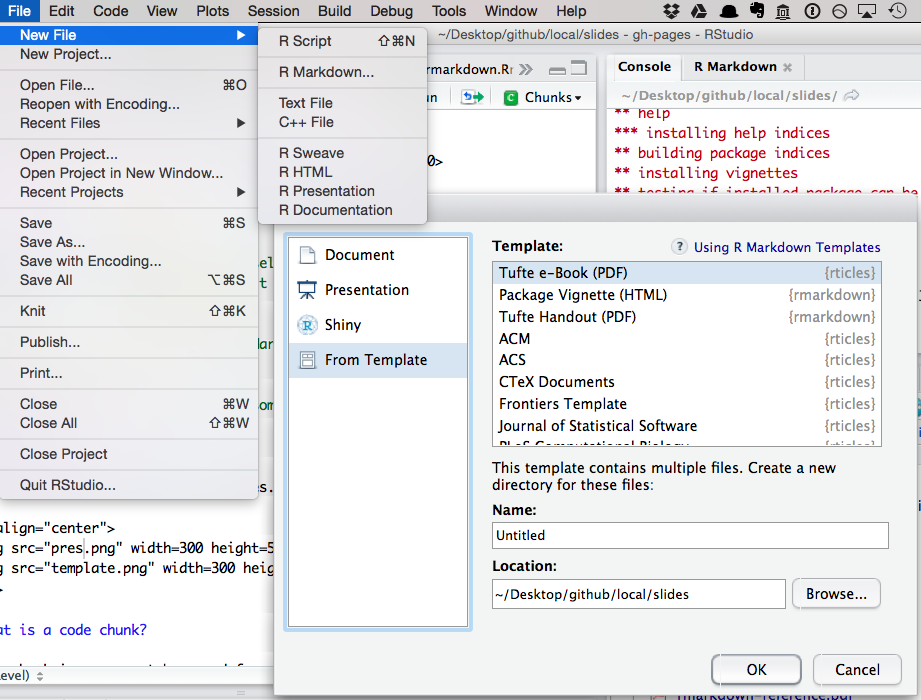Screen dimensions: 921x700
Task: Open the Code menu
Action: tap(110, 11)
